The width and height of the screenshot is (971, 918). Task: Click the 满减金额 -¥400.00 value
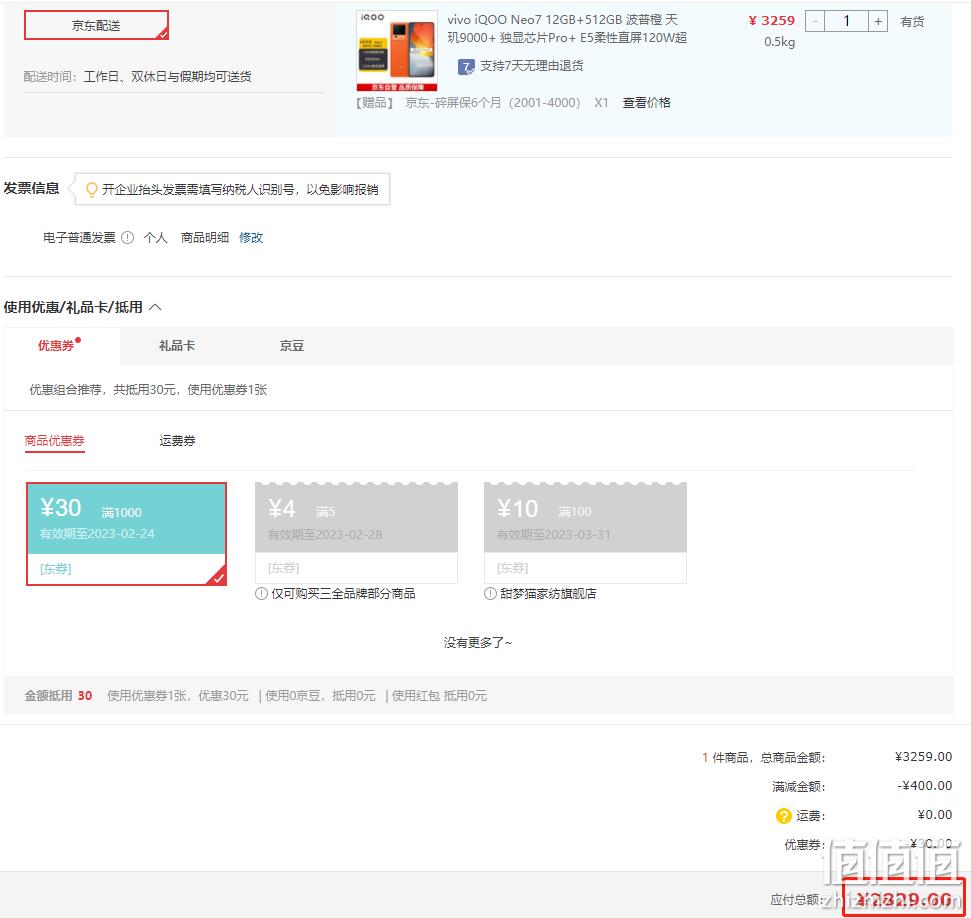(x=925, y=786)
